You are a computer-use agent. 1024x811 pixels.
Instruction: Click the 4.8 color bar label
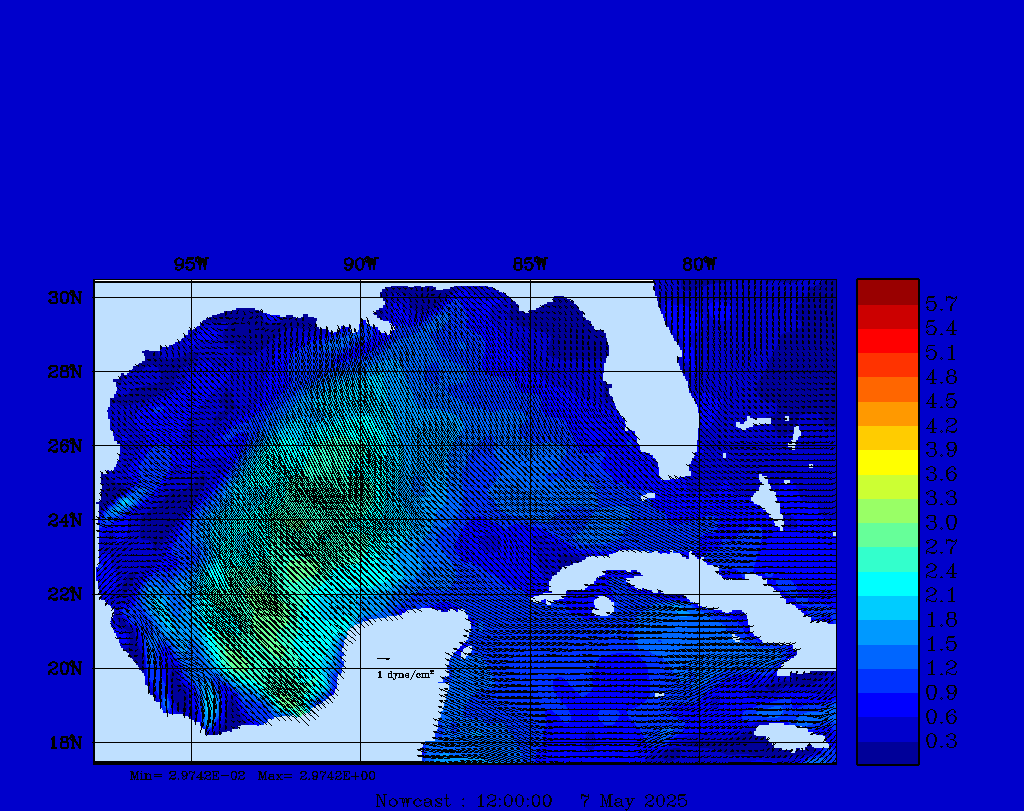pyautogui.click(x=941, y=377)
